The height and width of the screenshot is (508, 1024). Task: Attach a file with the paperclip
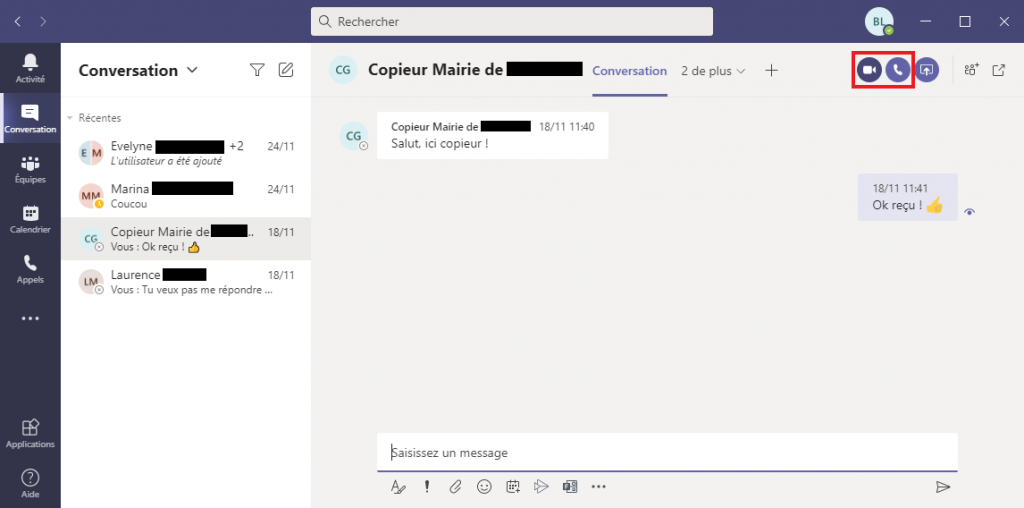455,486
